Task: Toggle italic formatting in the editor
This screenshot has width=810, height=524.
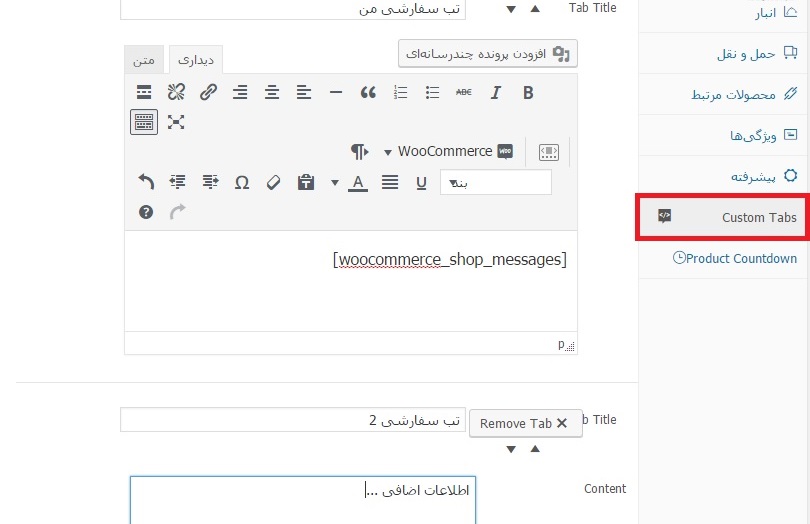Action: coord(495,93)
